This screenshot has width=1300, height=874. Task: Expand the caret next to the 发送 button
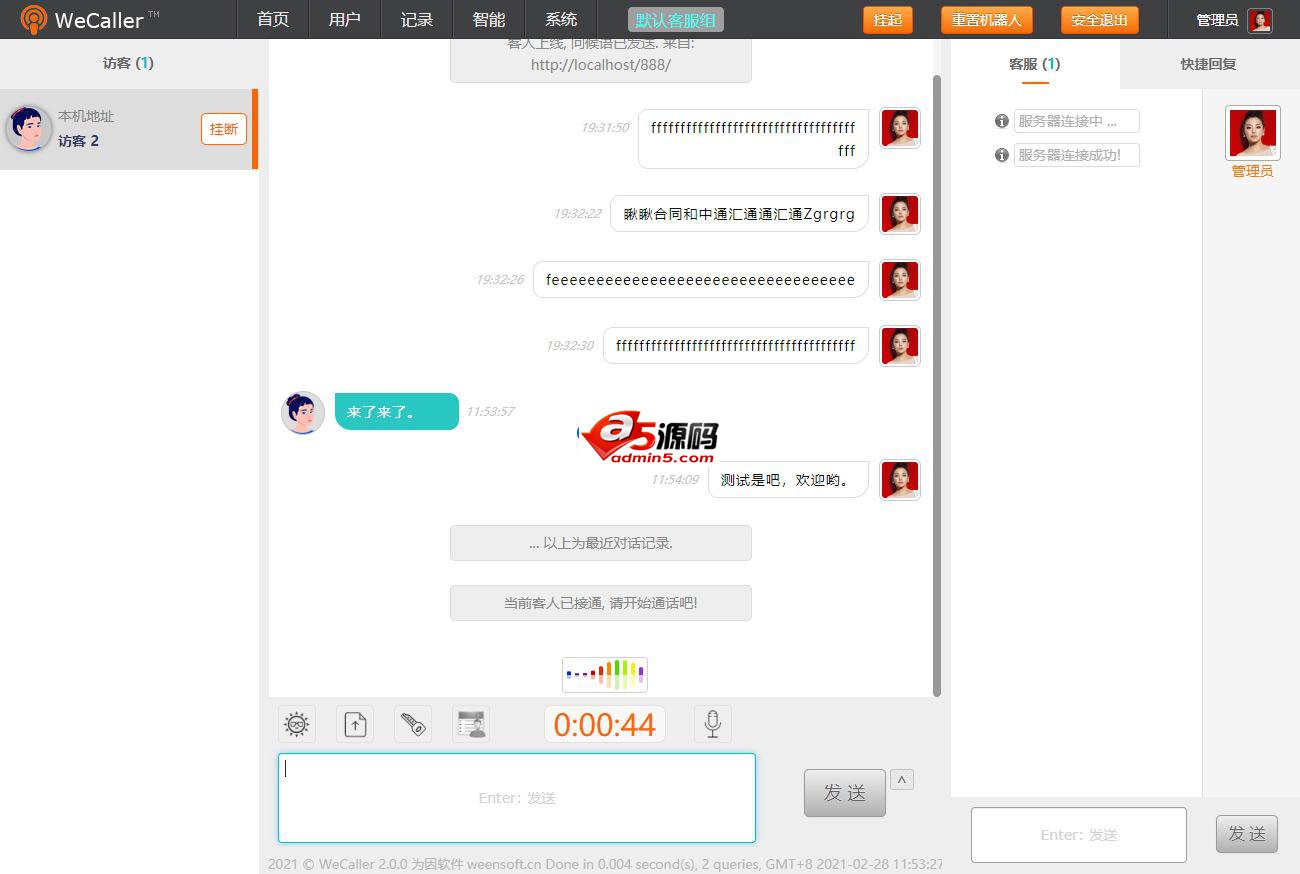point(901,779)
